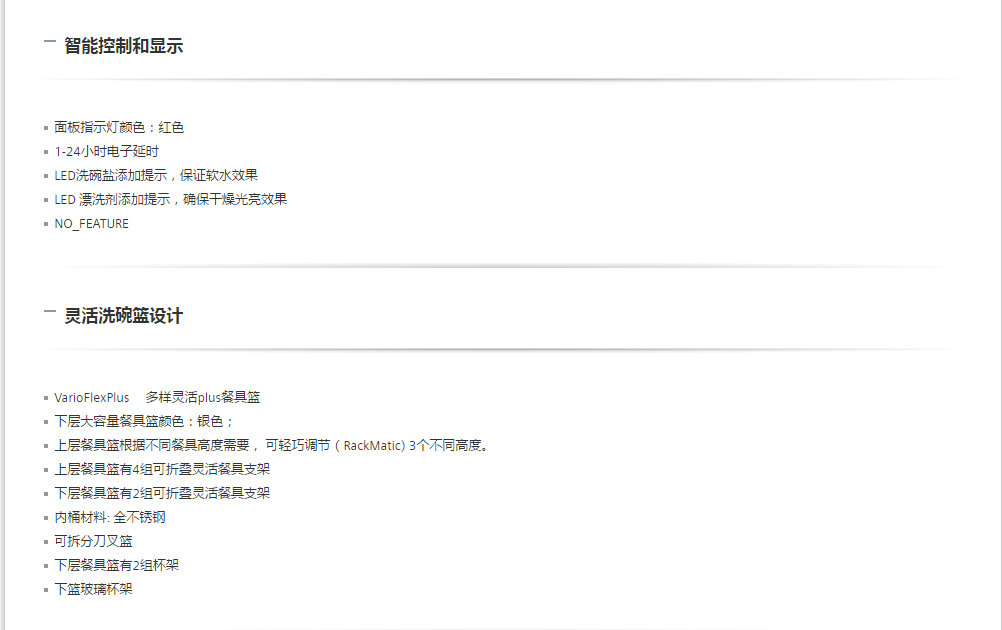Click the 智能控制和显示 heading
The width and height of the screenshot is (1002, 630).
click(123, 46)
